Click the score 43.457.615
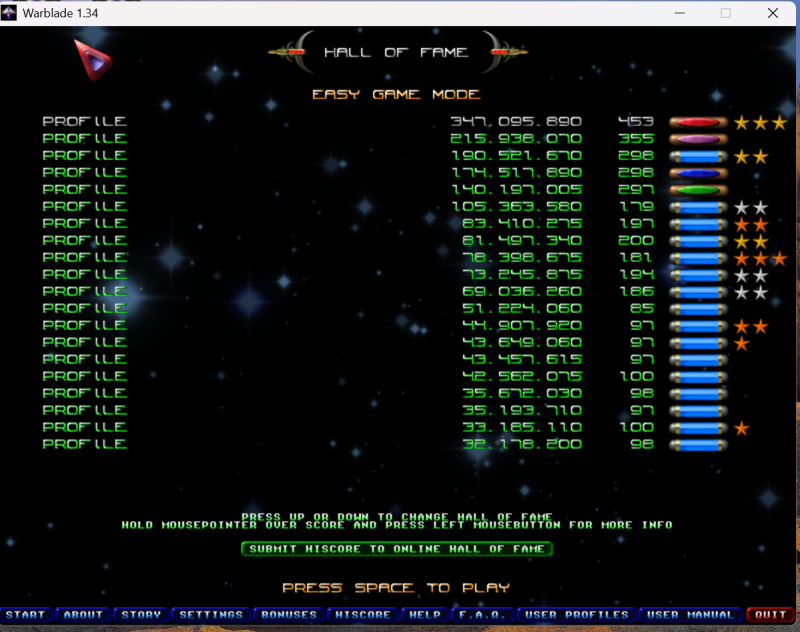Screen dimensions: 800x632 [x=522, y=359]
